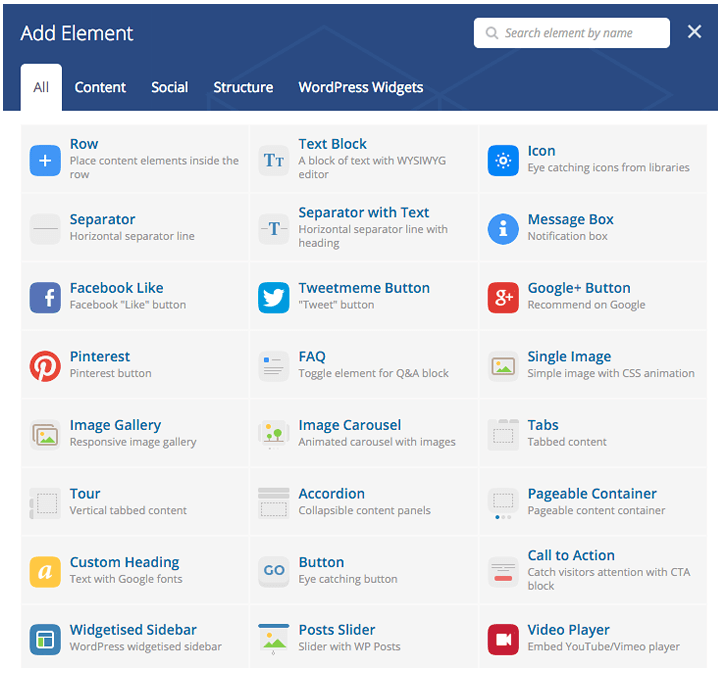
Task: Click the blue plus Row icon
Action: 45,160
